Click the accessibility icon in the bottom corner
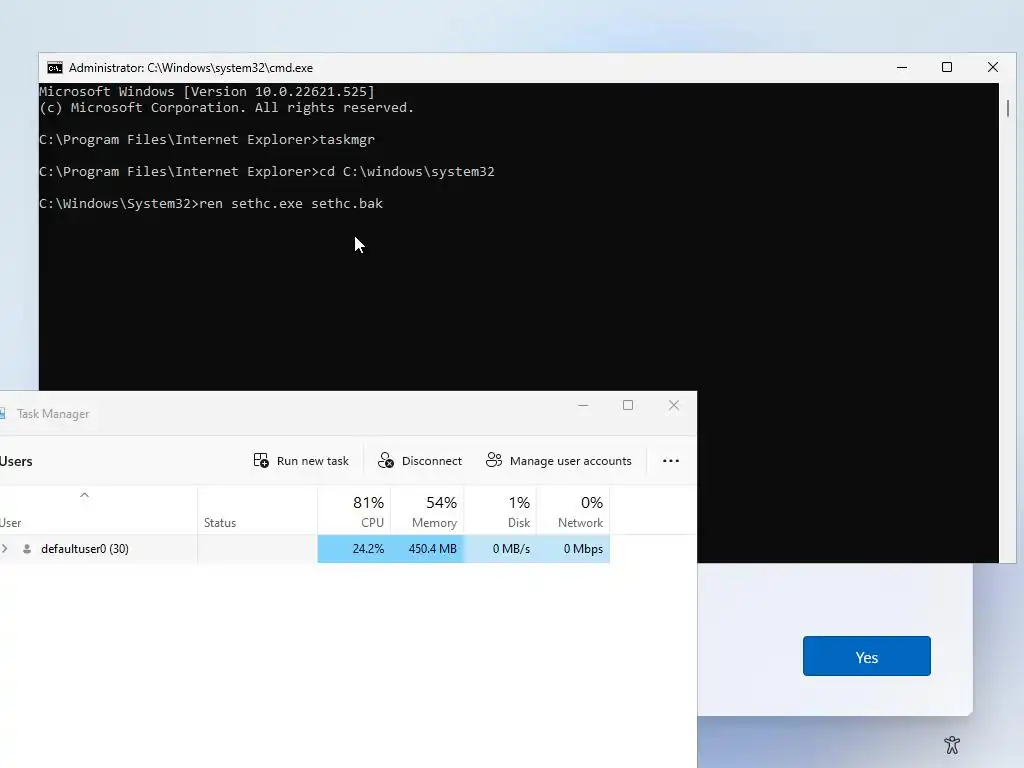Viewport: 1024px width, 768px height. tap(952, 744)
